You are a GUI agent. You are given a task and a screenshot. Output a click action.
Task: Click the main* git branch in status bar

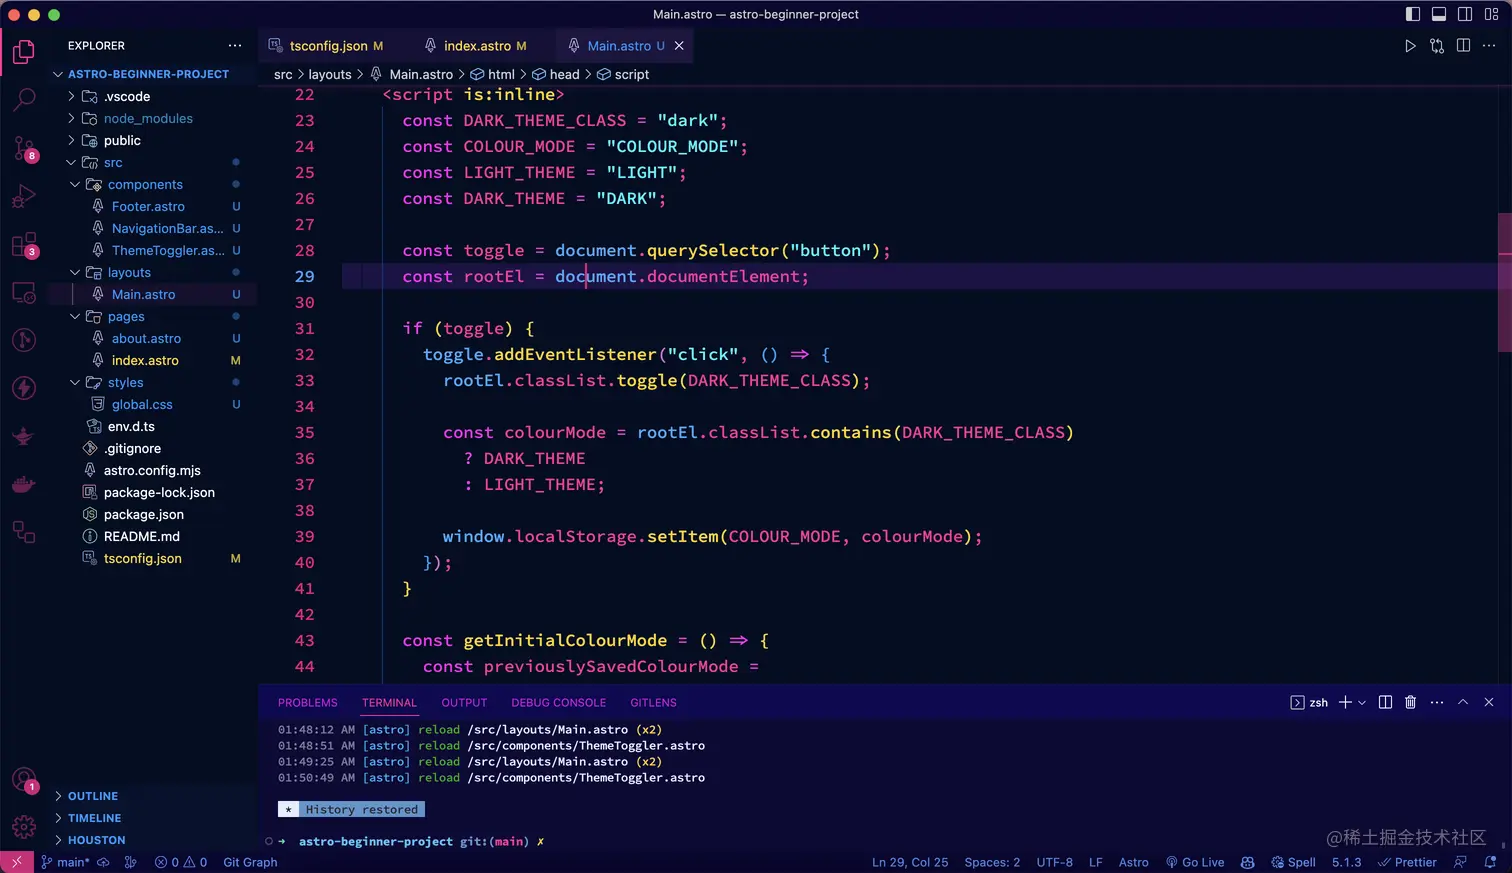(x=65, y=862)
